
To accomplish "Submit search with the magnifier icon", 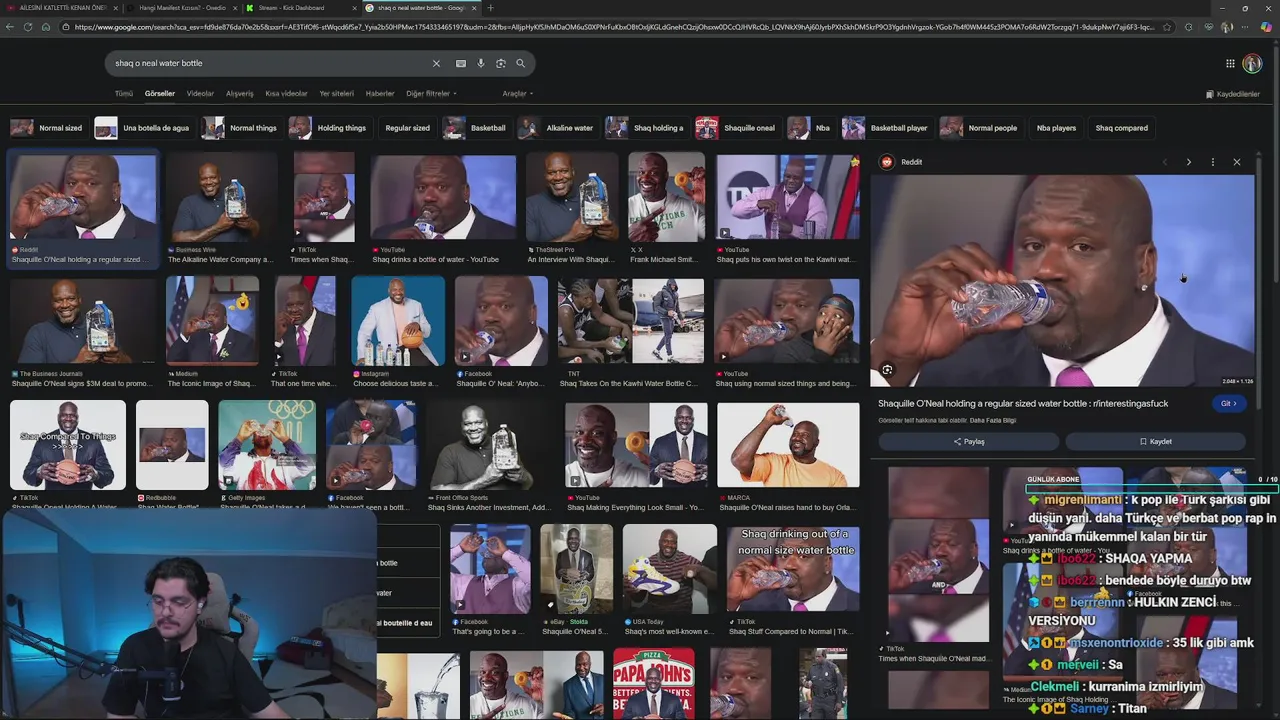I will click(x=520, y=63).
